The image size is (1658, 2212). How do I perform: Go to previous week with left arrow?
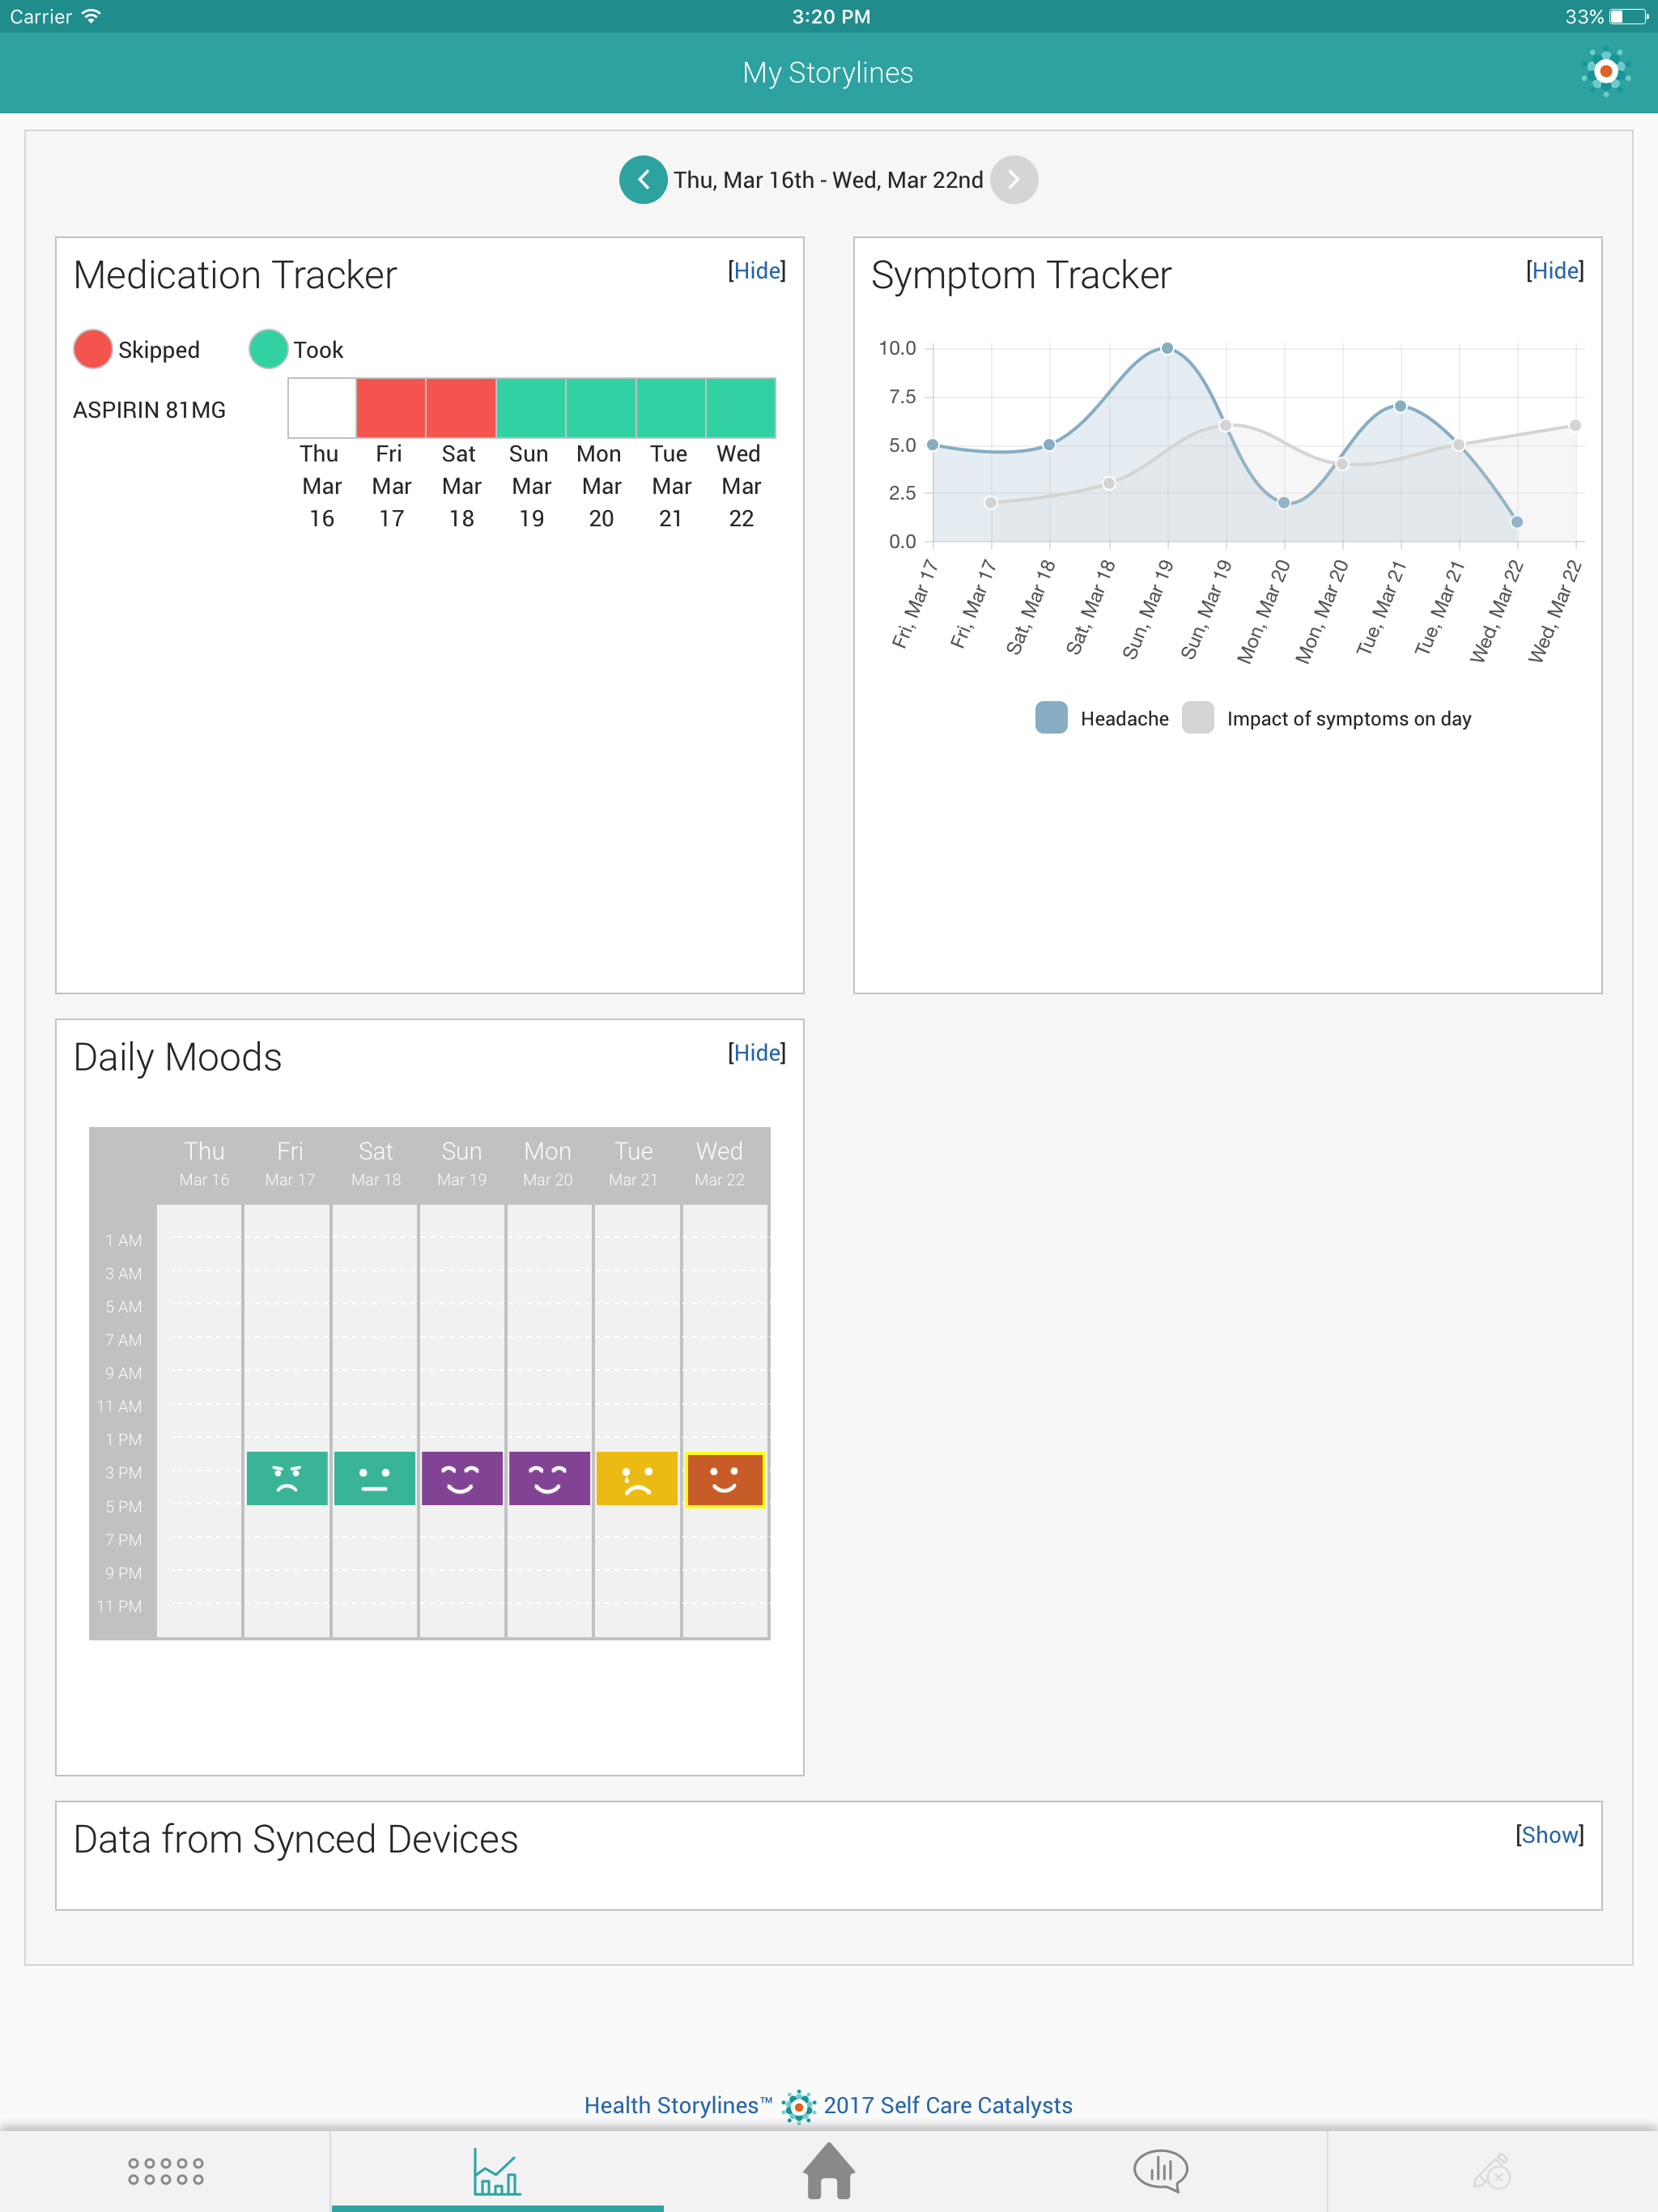click(643, 180)
